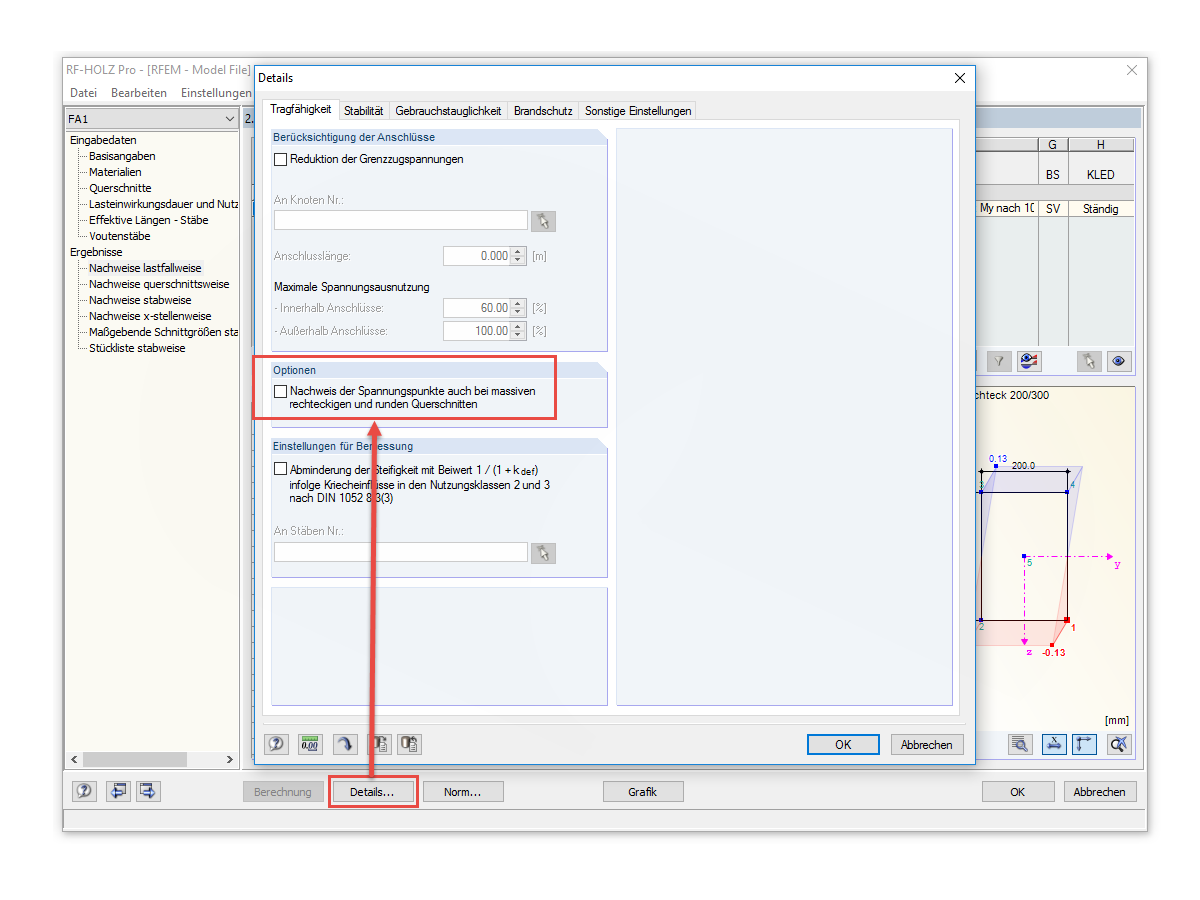Image resolution: width=1200 pixels, height=900 pixels.
Task: Click the reset defaults arrow icon
Action: tap(345, 744)
